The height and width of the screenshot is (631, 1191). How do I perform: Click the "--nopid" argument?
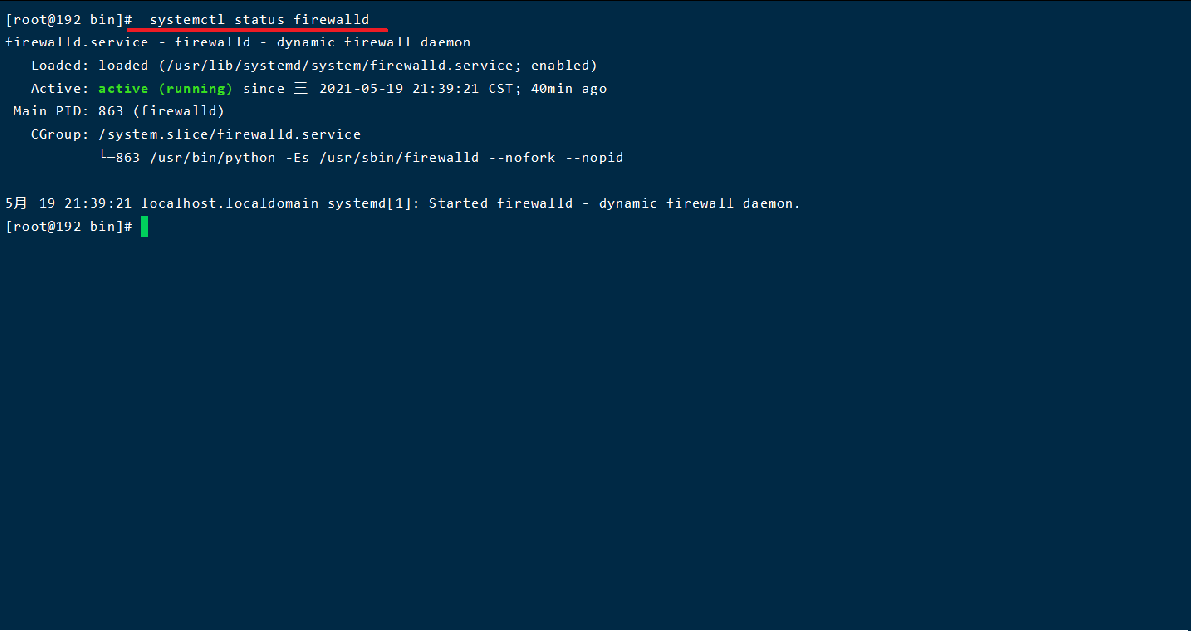pos(598,158)
